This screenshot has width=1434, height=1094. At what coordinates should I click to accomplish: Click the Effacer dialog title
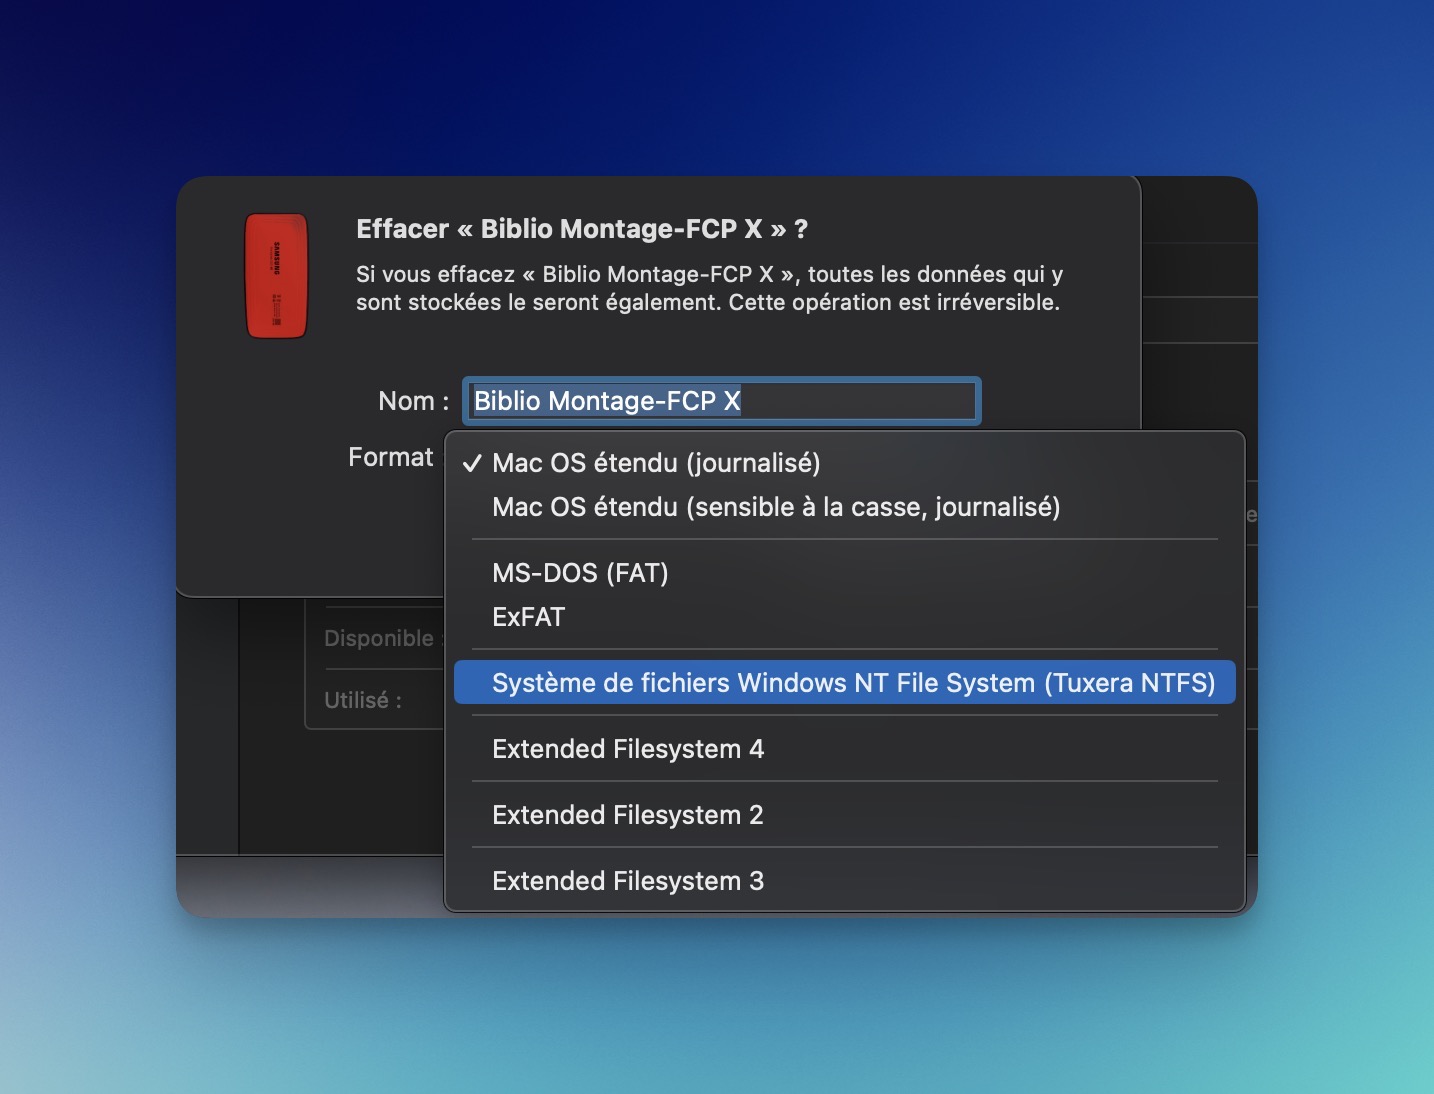[x=582, y=229]
